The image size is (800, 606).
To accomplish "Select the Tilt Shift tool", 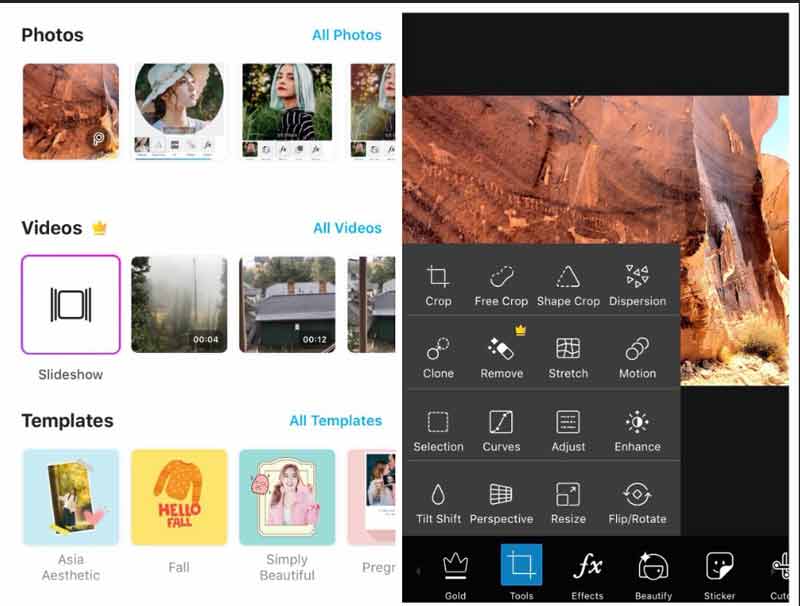I will [x=438, y=503].
